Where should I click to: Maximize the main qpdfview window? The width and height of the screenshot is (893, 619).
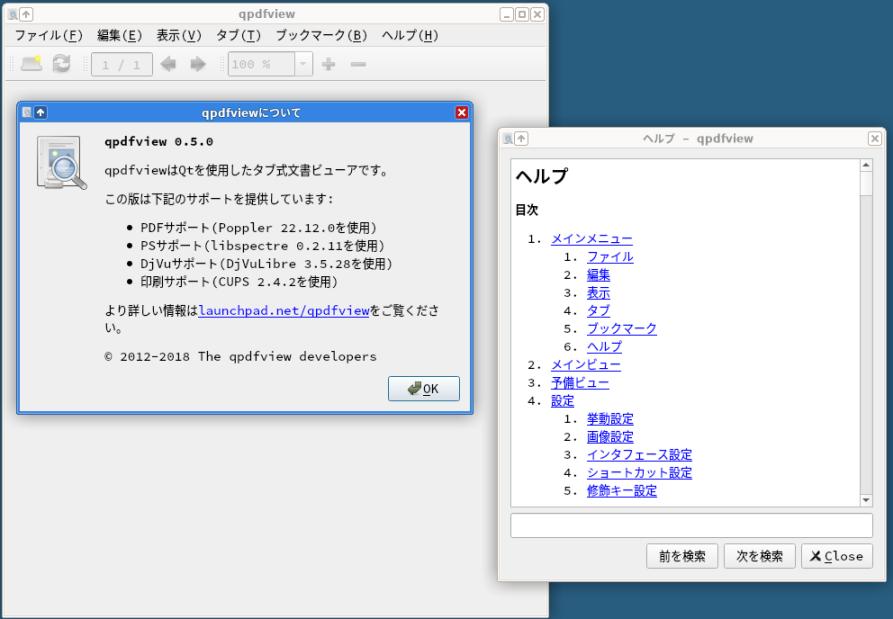[522, 14]
